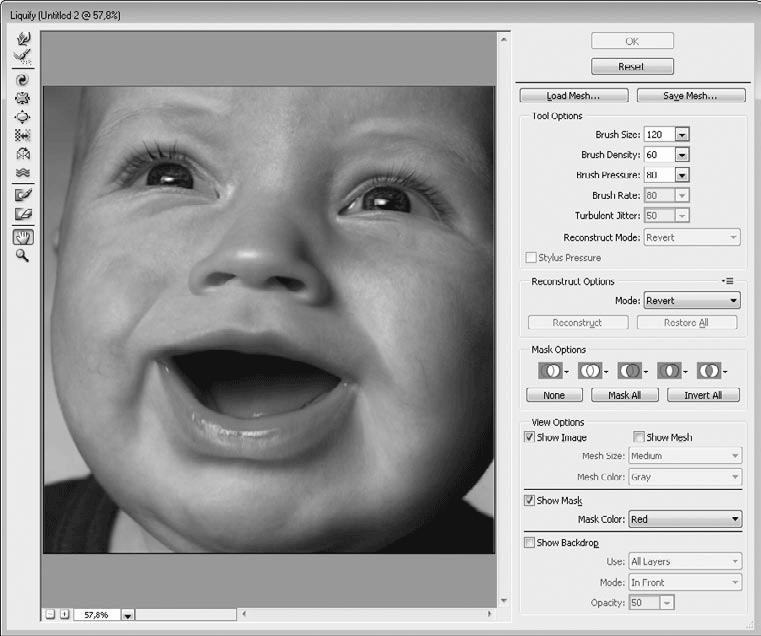Select the Bloat tool

[23, 117]
